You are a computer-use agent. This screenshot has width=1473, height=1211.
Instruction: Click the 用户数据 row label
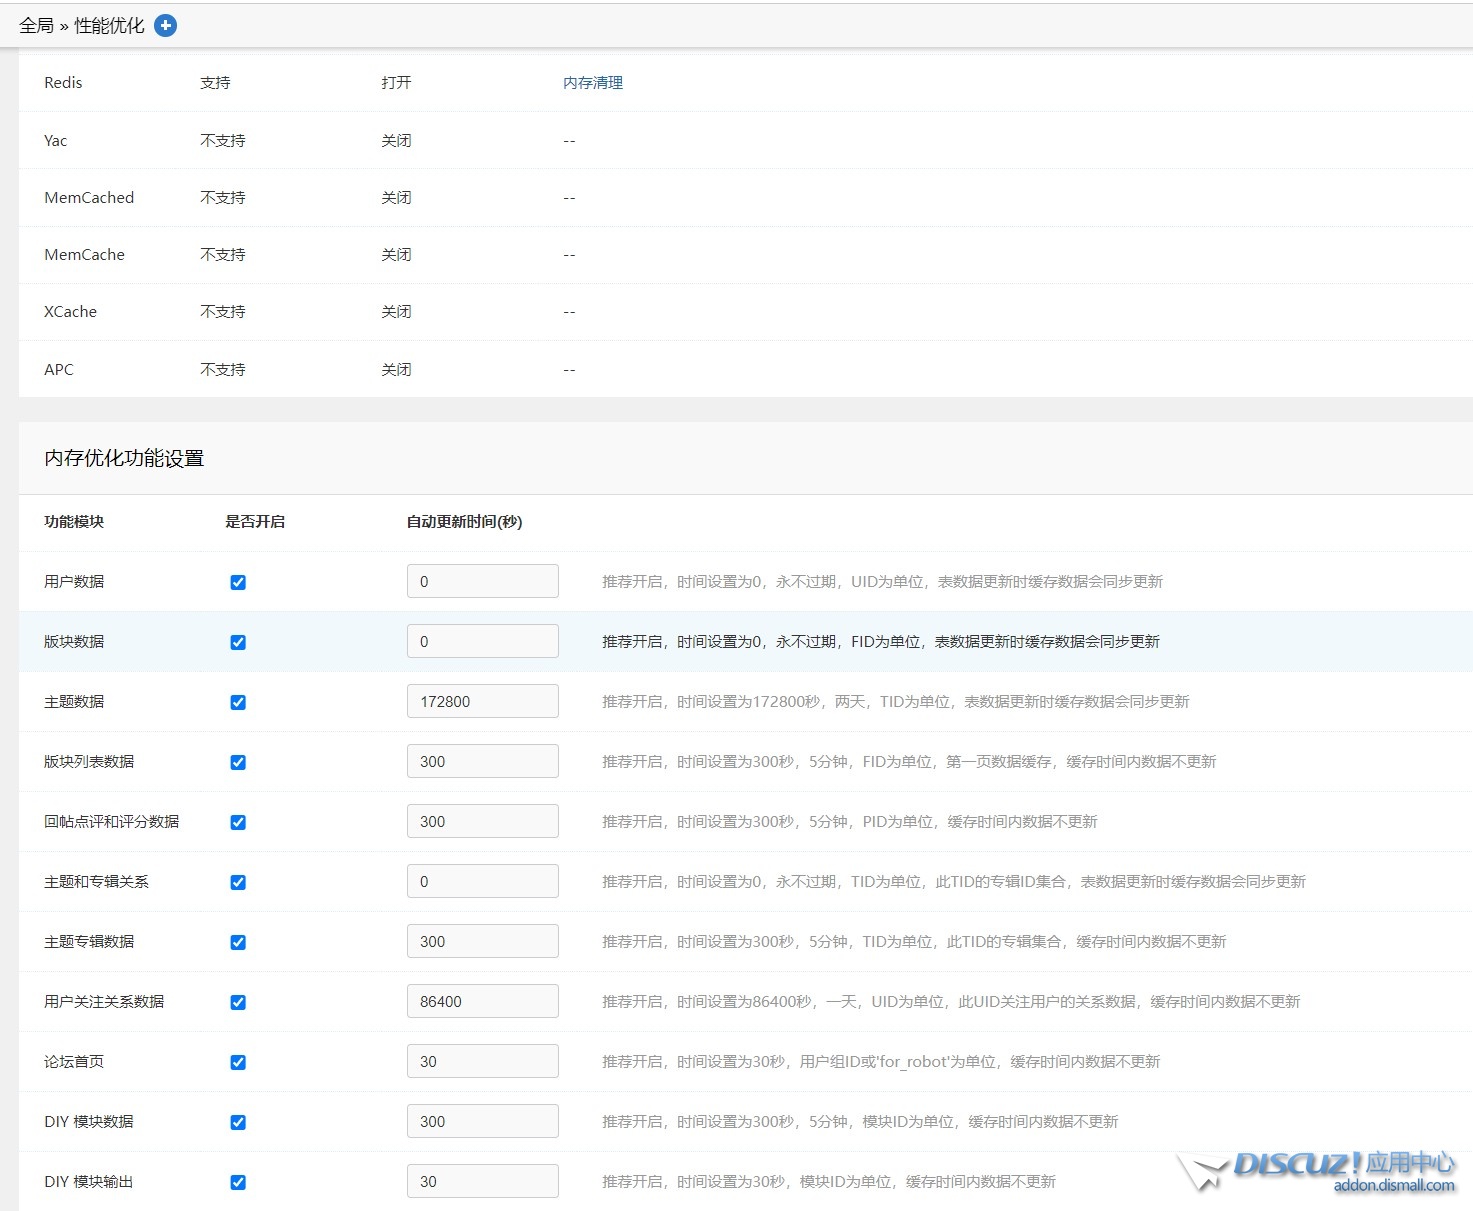click(74, 582)
